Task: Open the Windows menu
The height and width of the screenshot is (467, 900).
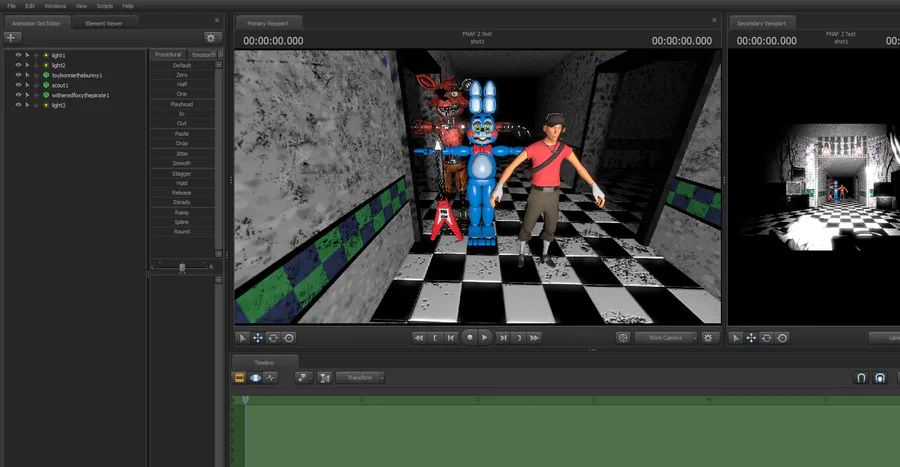Action: pos(55,6)
